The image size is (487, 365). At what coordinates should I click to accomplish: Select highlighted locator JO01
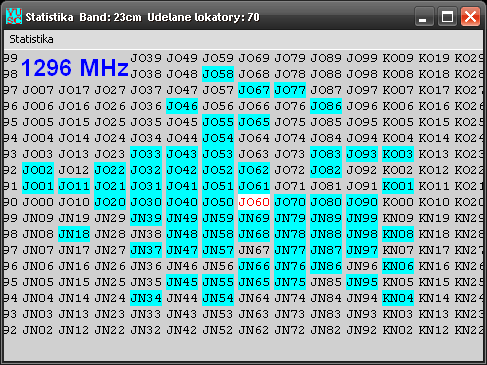pos(38,186)
